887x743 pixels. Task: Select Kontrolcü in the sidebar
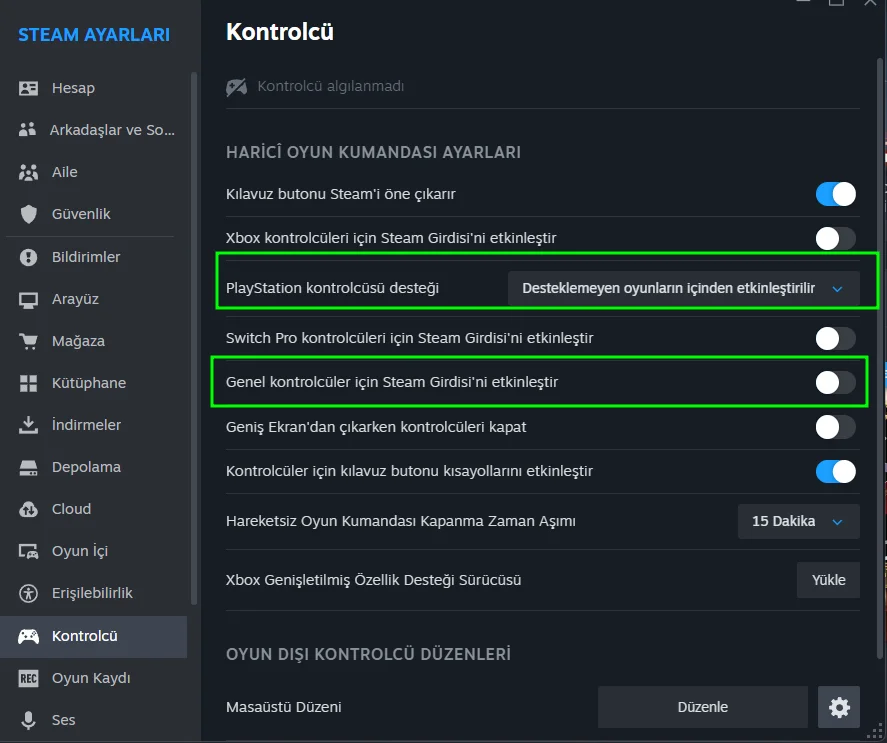coord(93,637)
